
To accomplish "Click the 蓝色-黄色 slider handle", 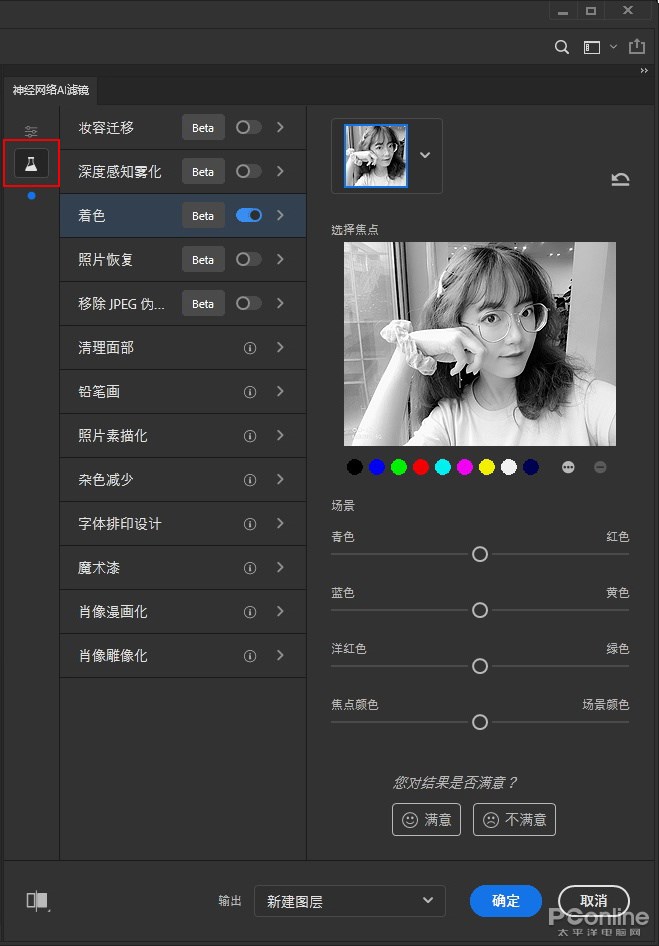I will click(480, 611).
